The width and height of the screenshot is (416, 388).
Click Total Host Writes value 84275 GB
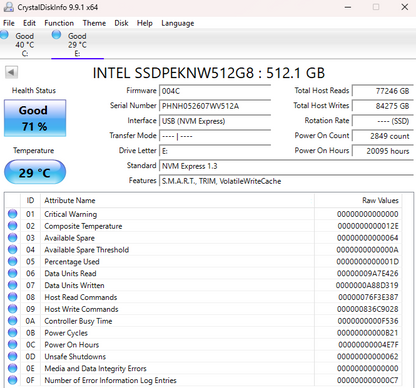383,106
